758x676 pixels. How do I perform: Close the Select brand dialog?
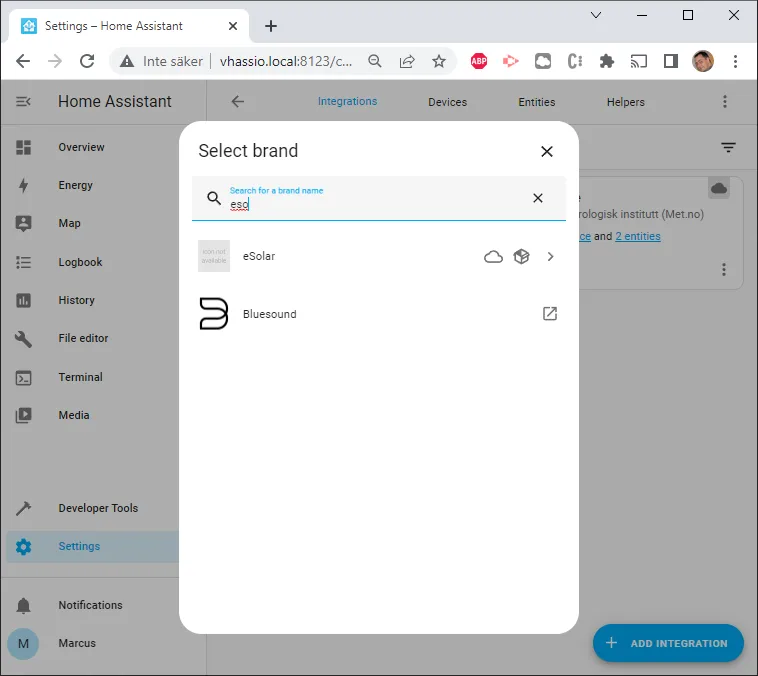[x=547, y=151]
